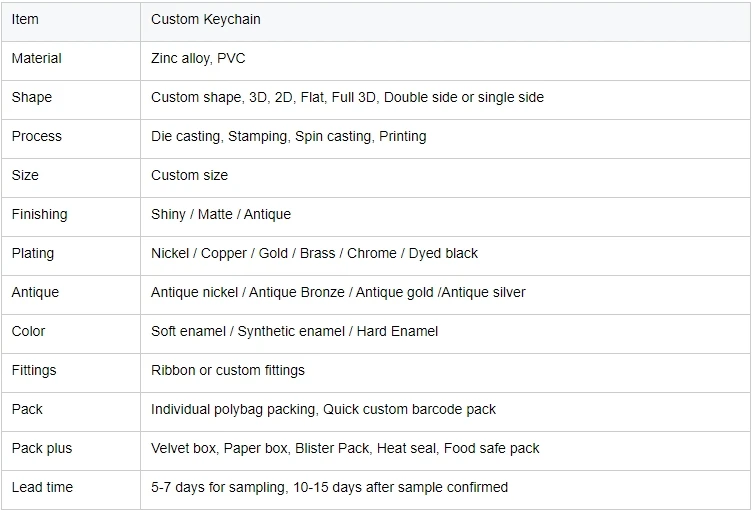Click the 'Soft enamel / Synthetic enamel' cell

coord(294,332)
